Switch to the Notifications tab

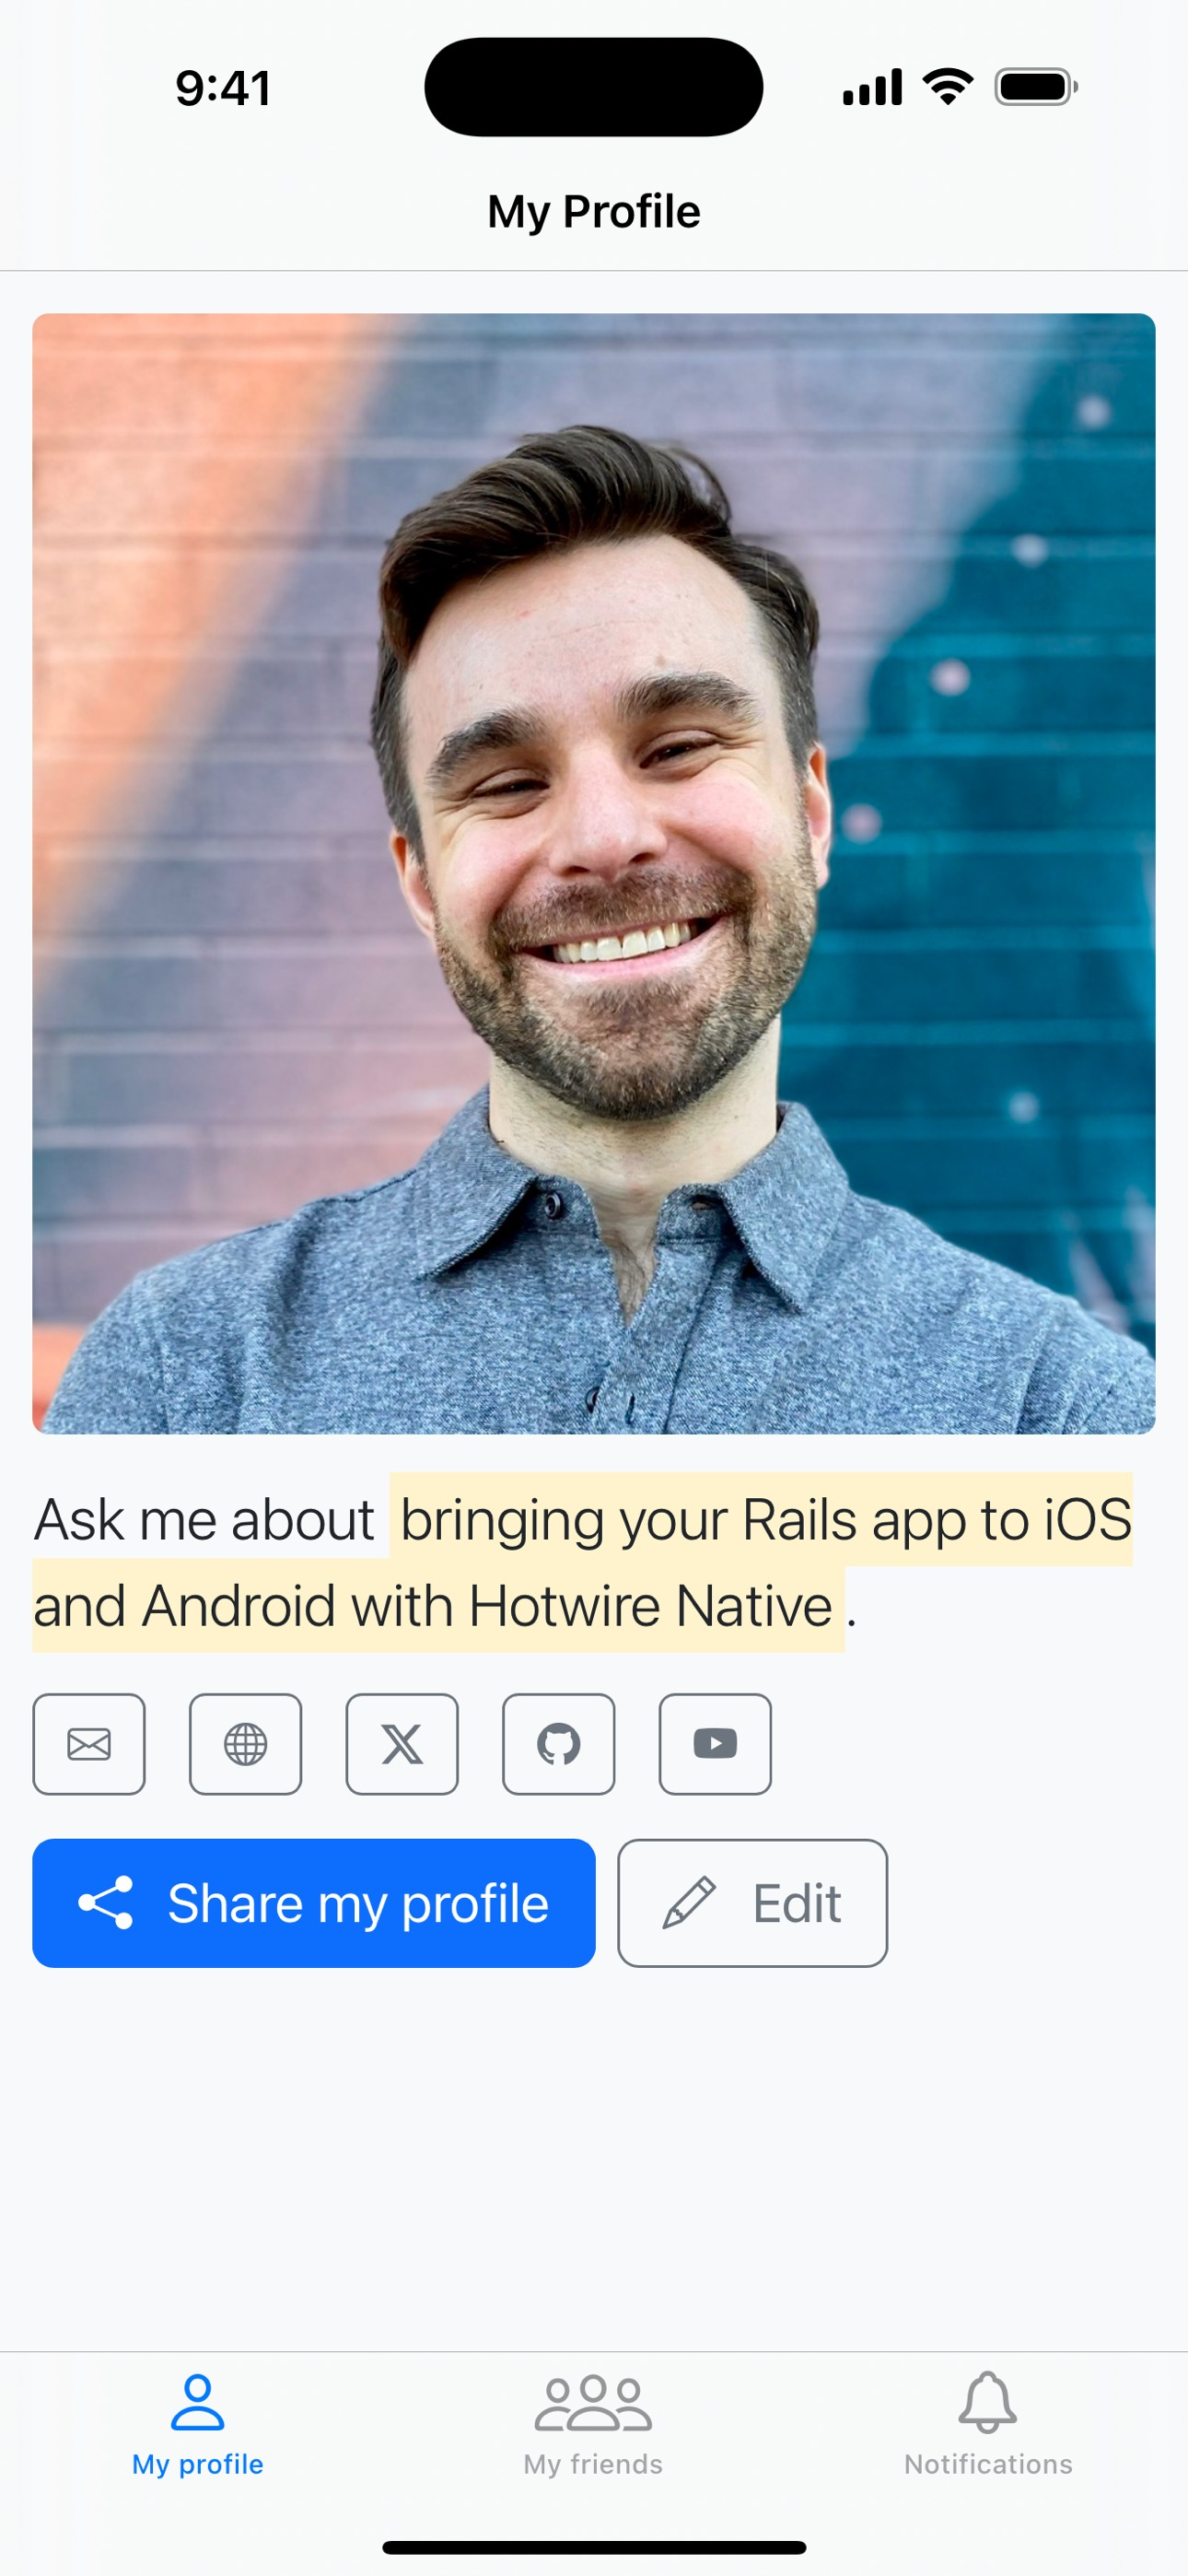988,2425
